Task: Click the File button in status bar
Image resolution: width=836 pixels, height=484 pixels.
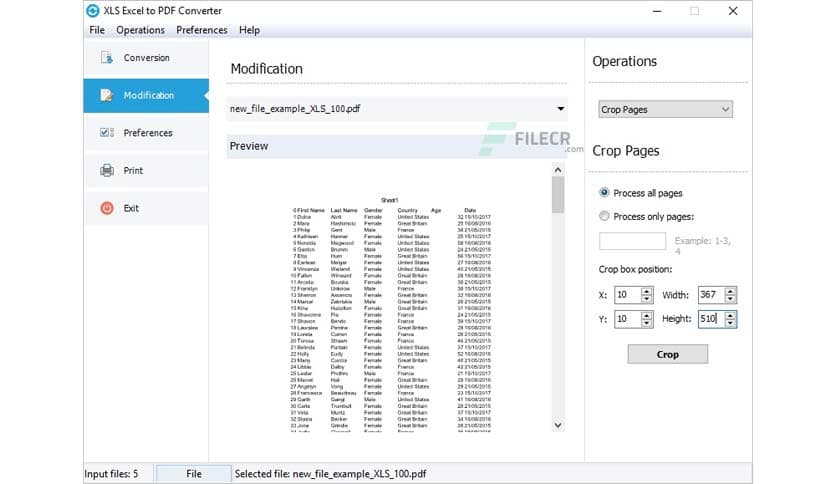Action: [x=194, y=474]
